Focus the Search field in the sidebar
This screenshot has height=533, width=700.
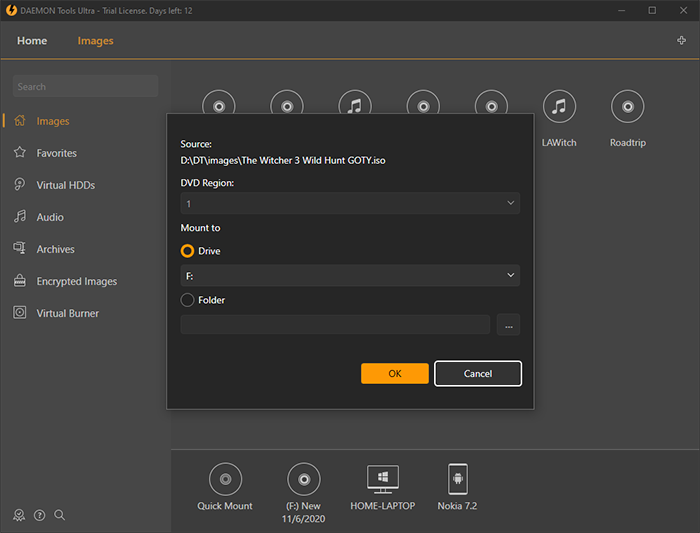point(86,87)
